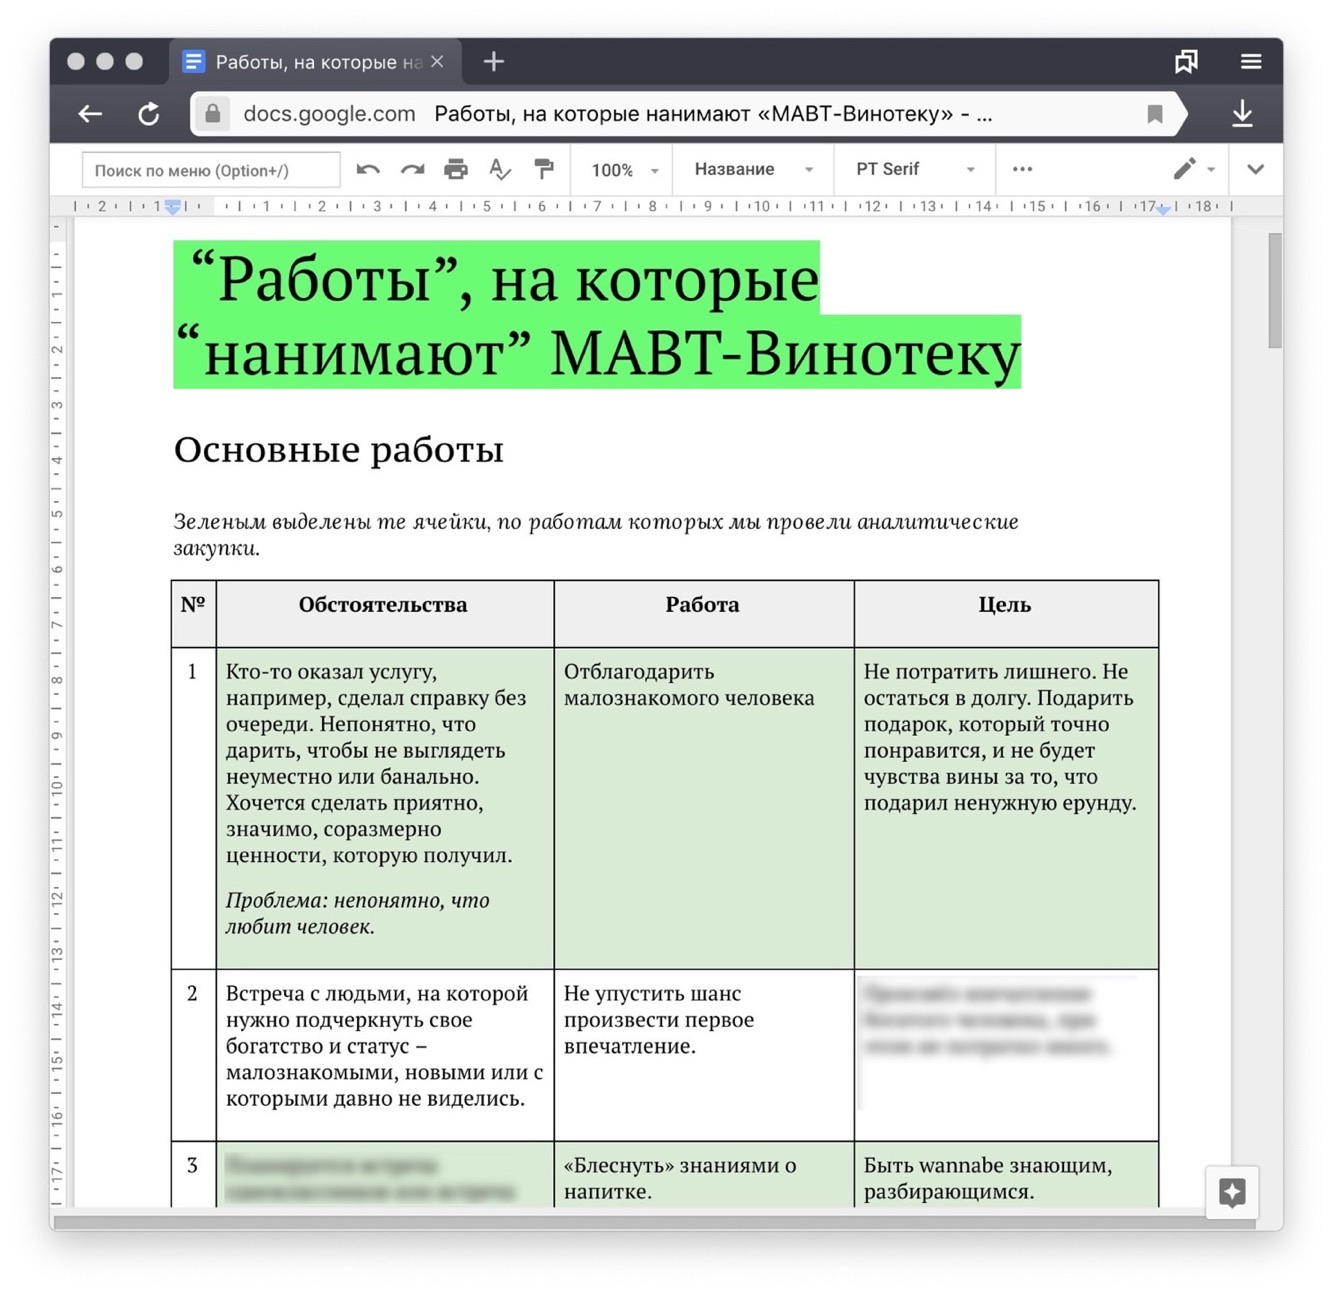Collapse the menus with the chevron
The width and height of the screenshot is (1333, 1292).
[1256, 169]
